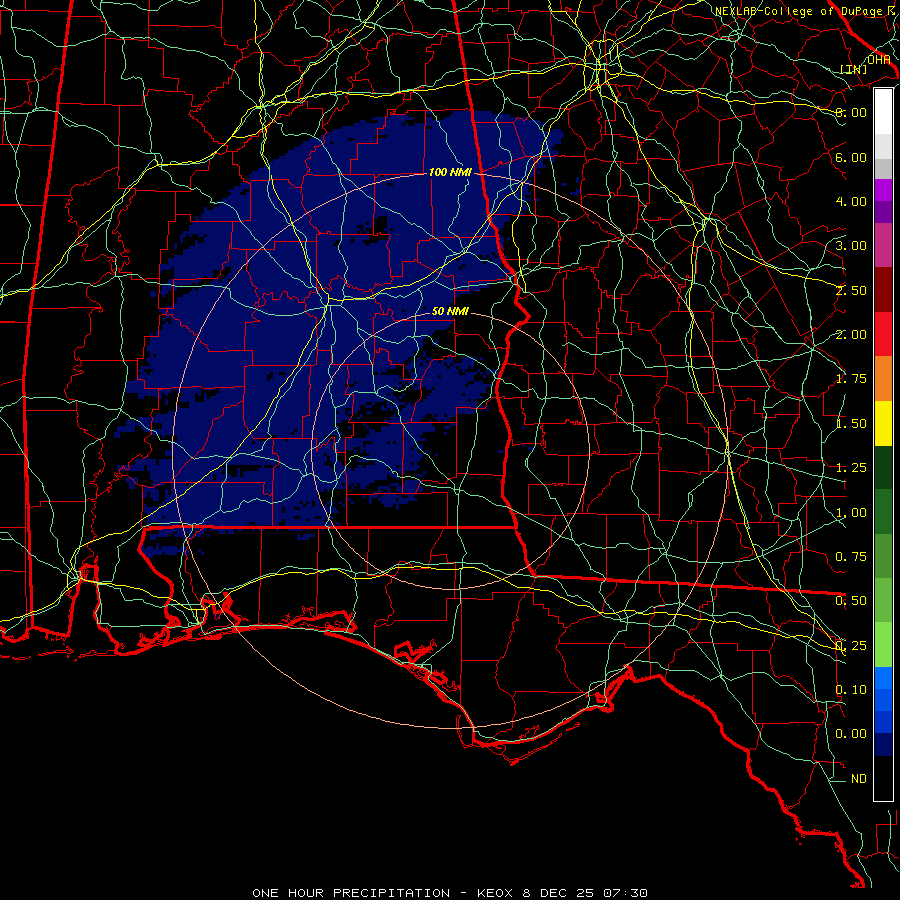Click the 1.25 legend value
This screenshot has height=900, width=900.
[851, 468]
